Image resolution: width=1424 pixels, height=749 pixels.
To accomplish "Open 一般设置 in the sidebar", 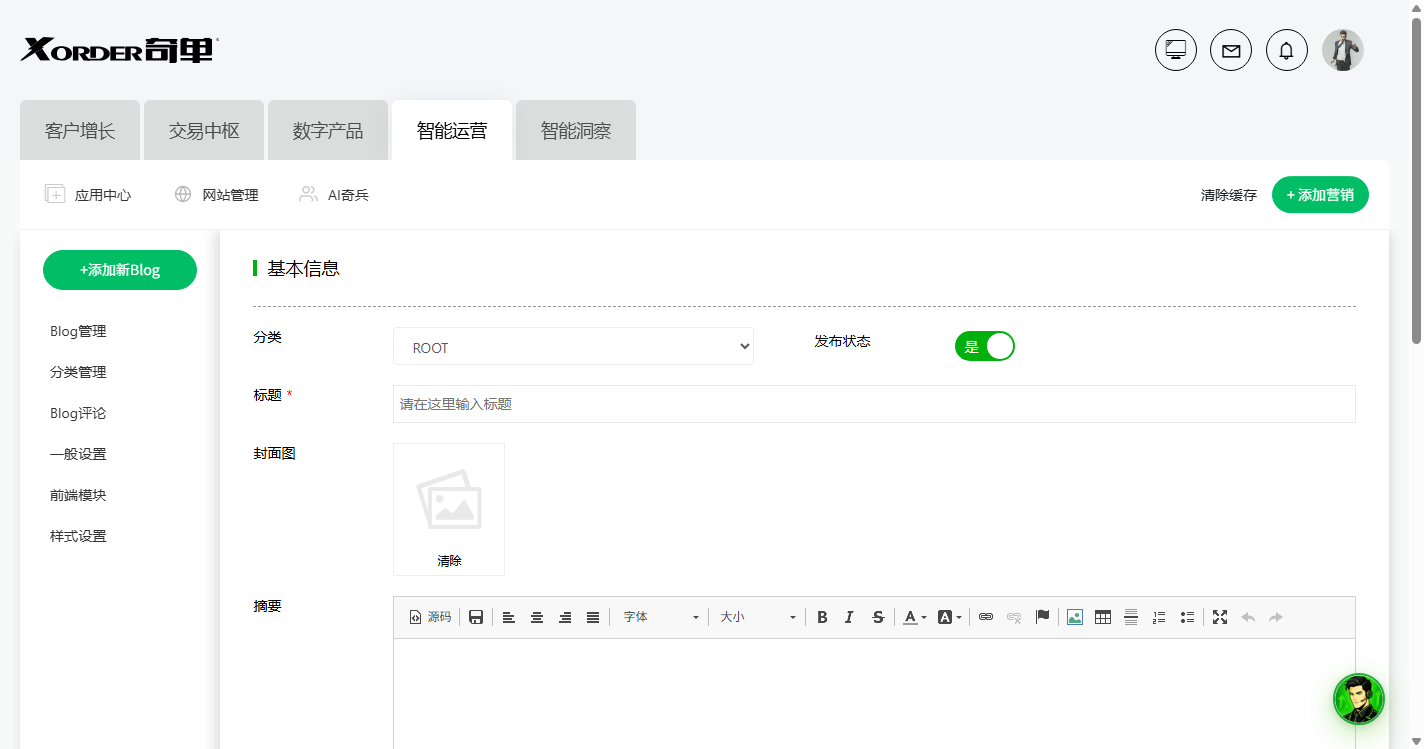I will (78, 454).
